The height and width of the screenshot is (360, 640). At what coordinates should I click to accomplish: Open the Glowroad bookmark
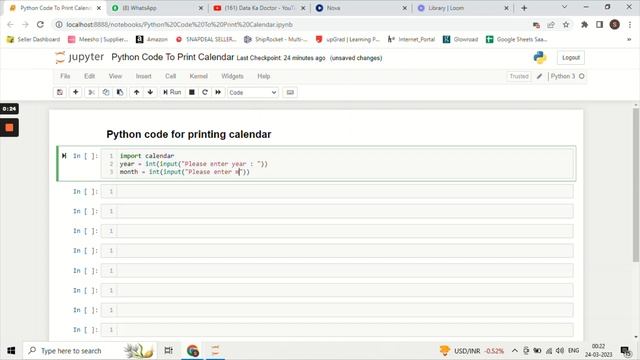click(460, 39)
